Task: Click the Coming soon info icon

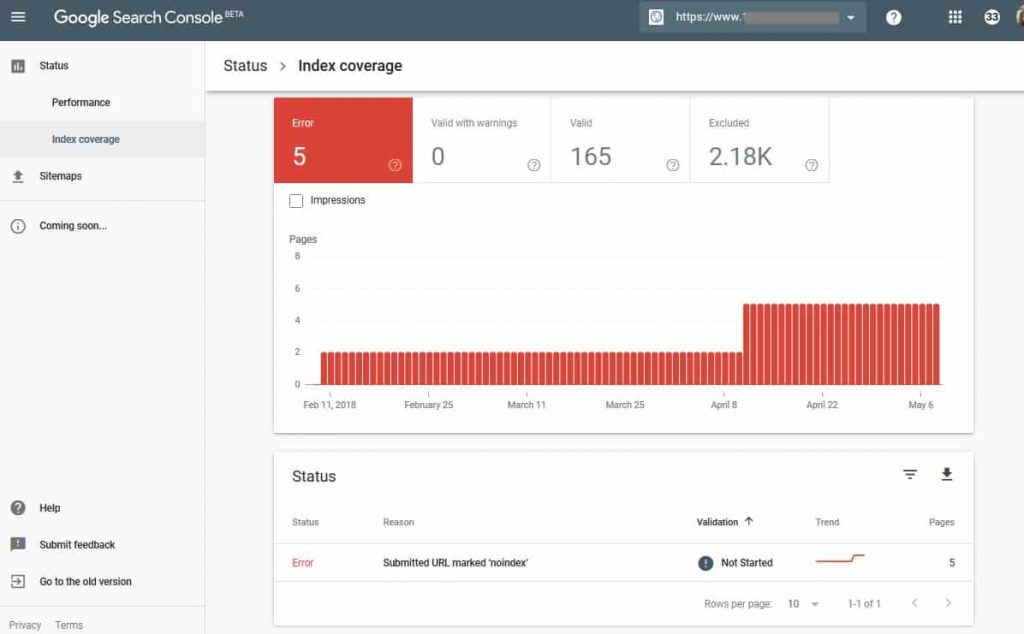Action: tap(20, 225)
